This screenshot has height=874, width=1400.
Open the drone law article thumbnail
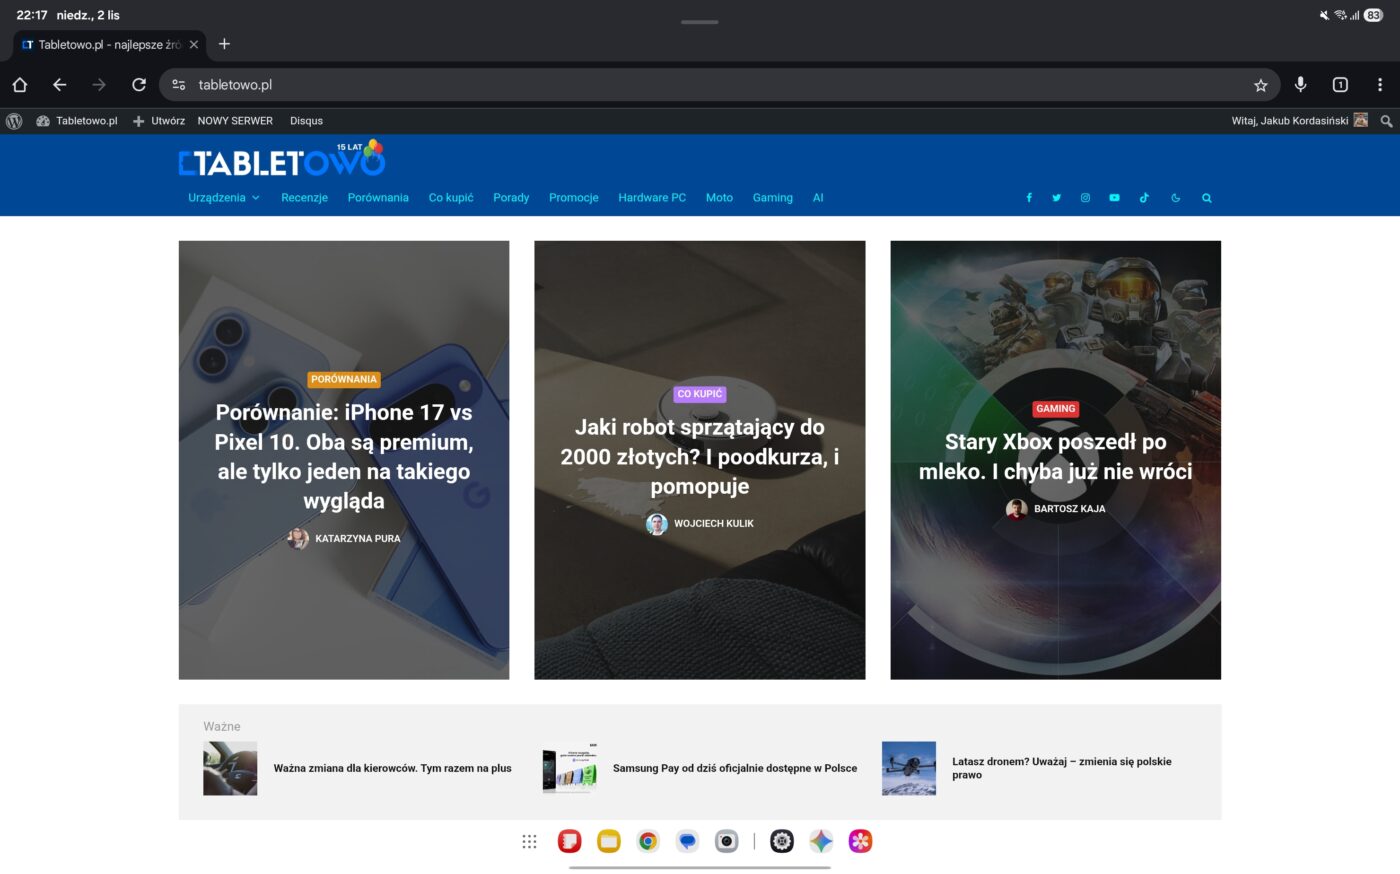(908, 768)
